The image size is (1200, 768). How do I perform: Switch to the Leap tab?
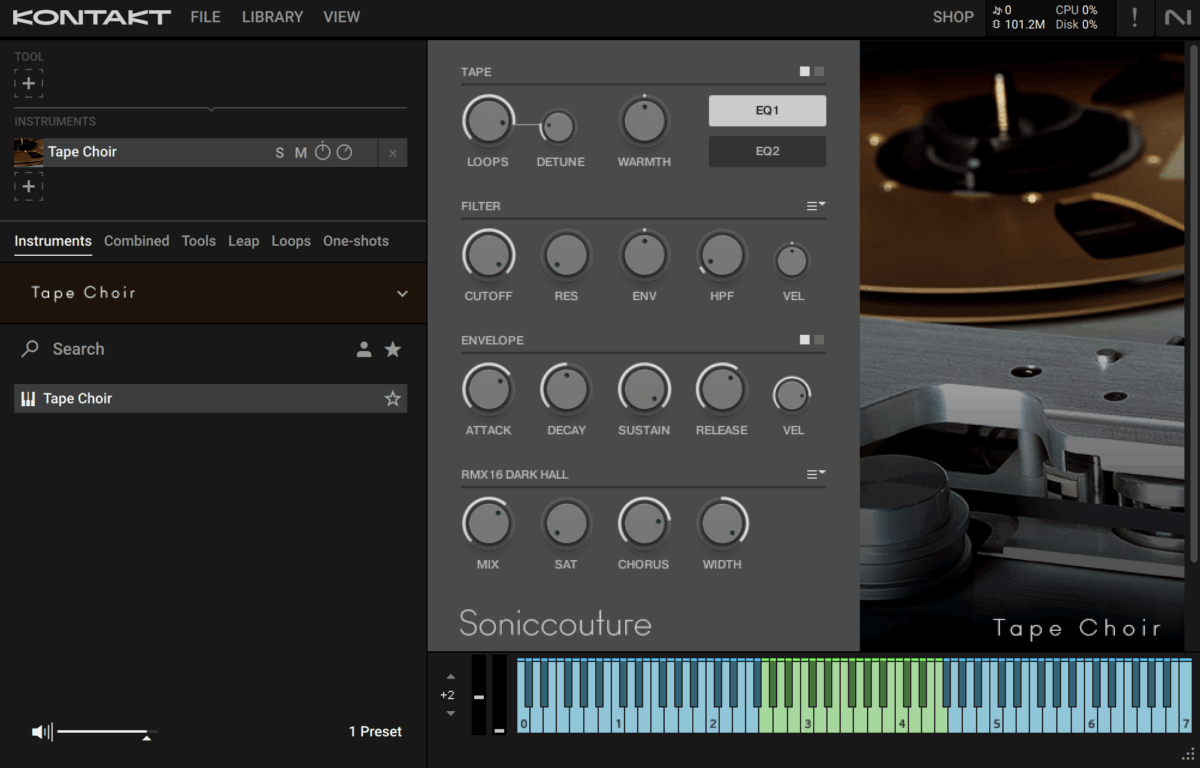(x=243, y=241)
